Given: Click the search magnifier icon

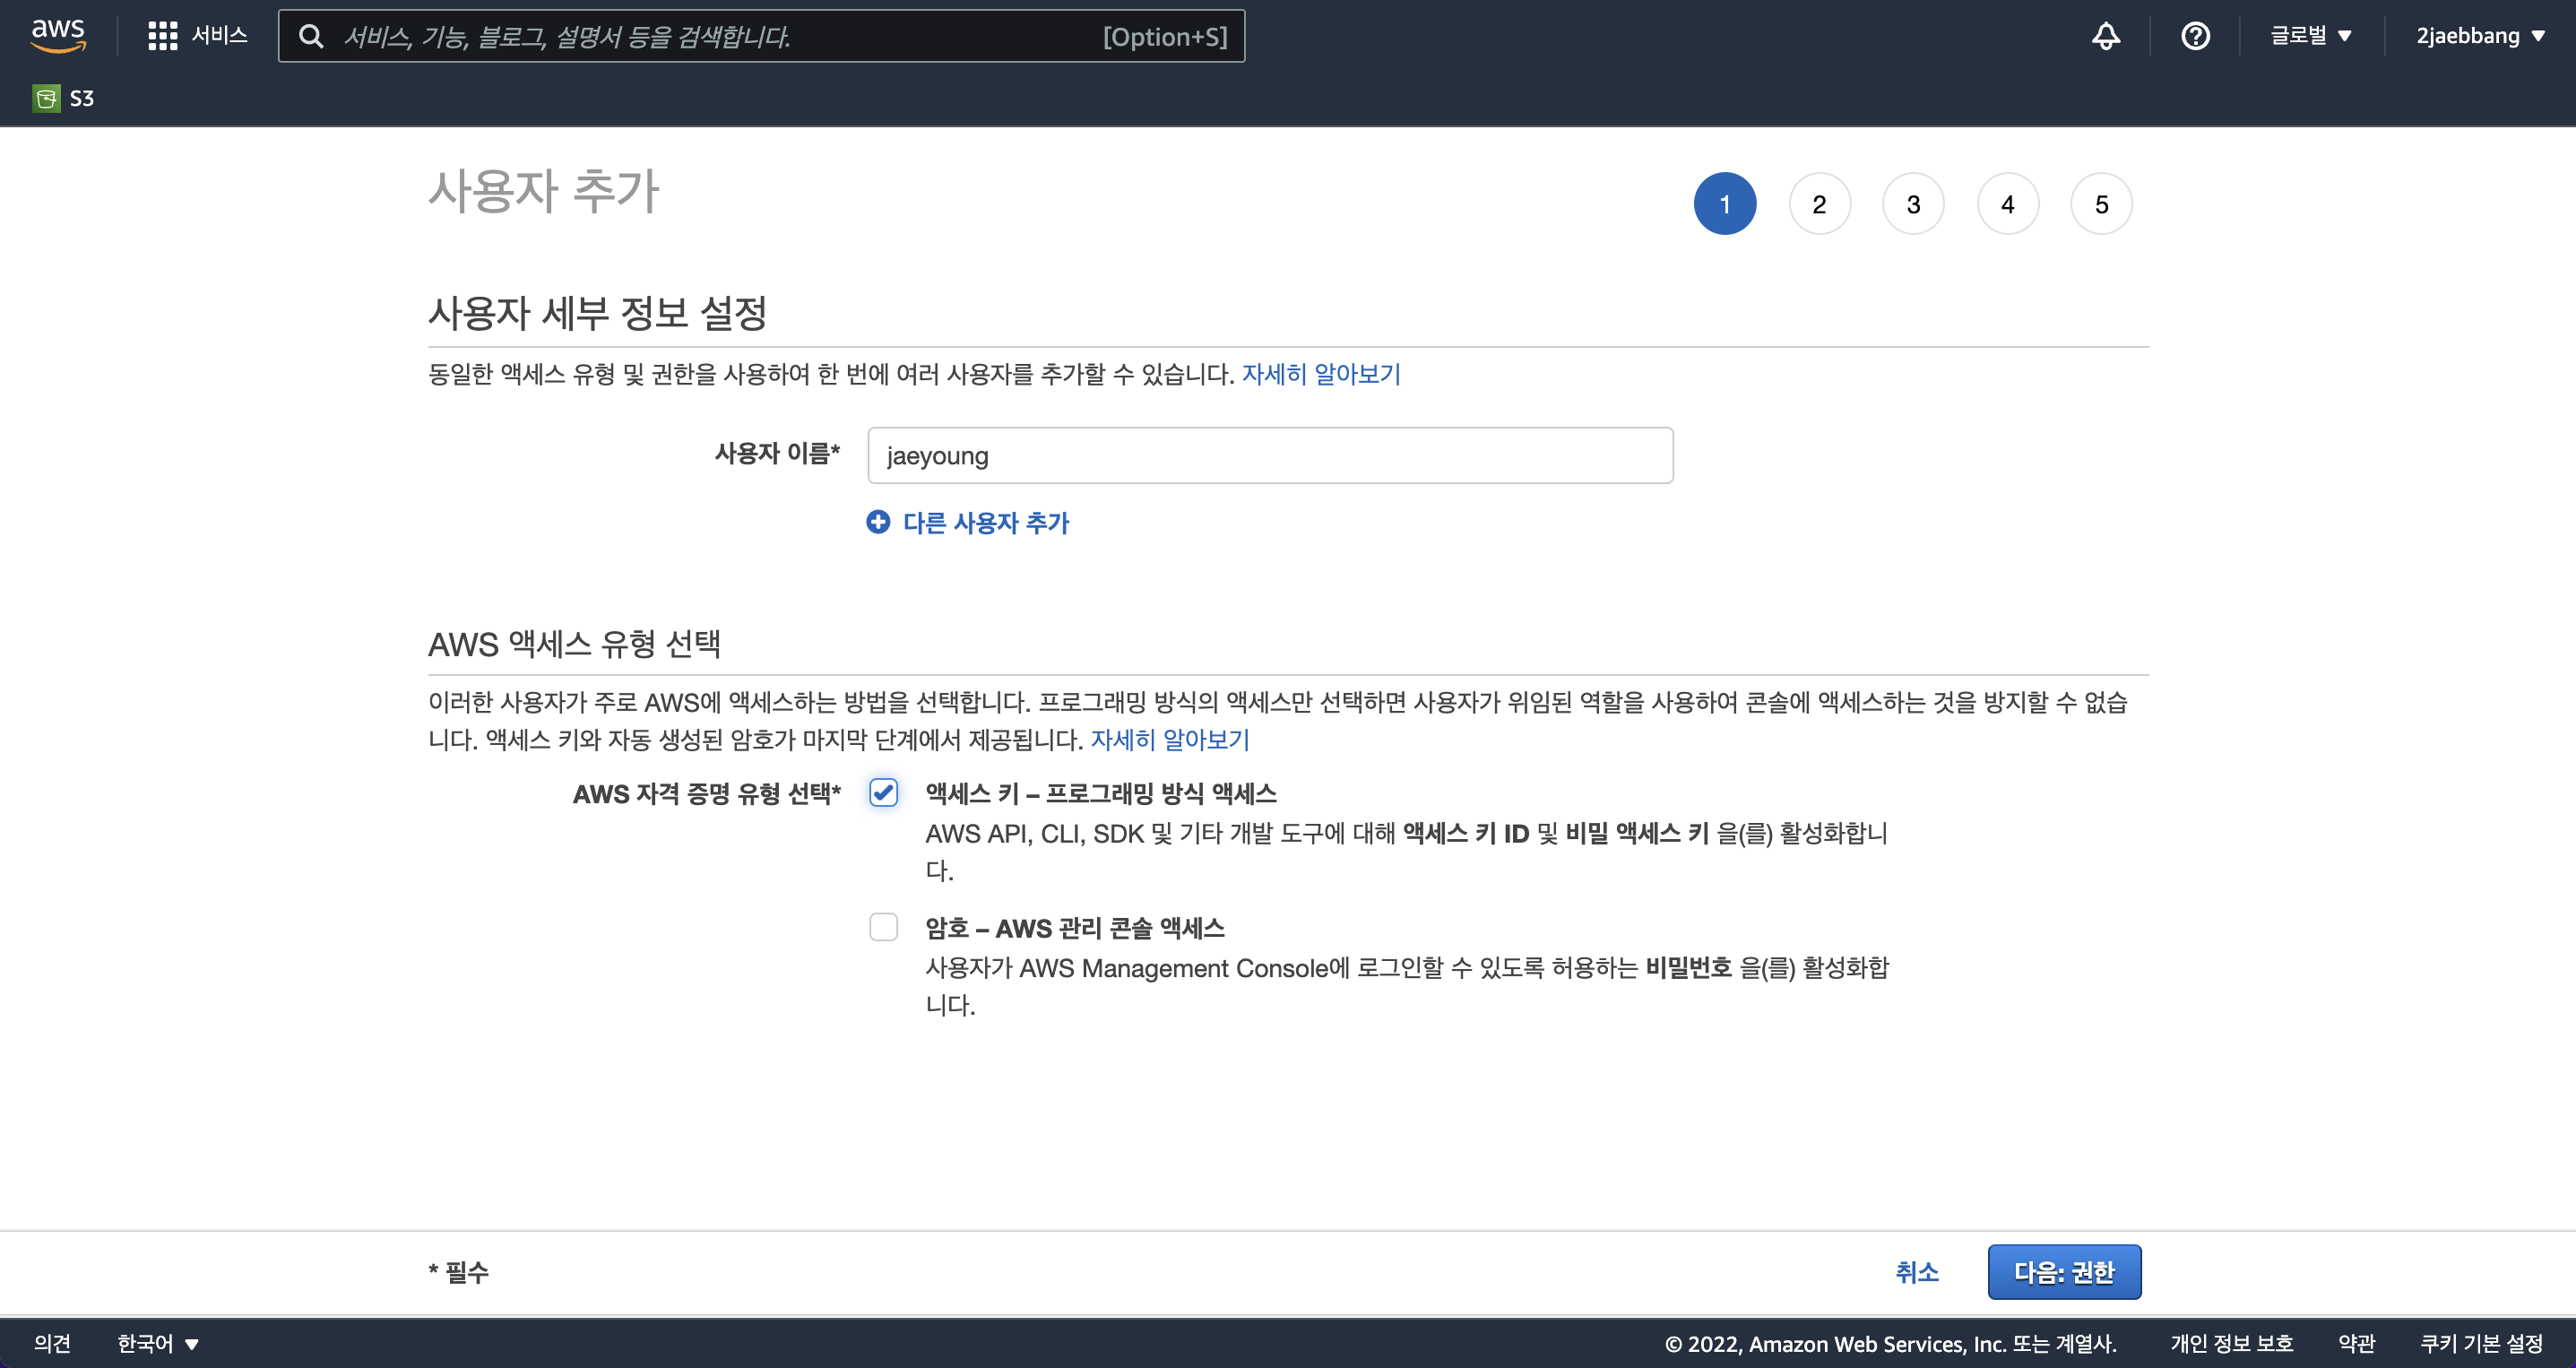Looking at the screenshot, I should [311, 37].
